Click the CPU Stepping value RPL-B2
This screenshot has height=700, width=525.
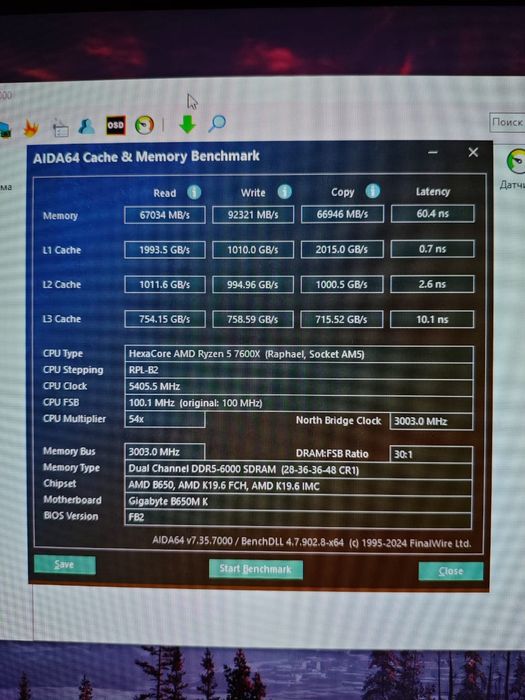299,371
